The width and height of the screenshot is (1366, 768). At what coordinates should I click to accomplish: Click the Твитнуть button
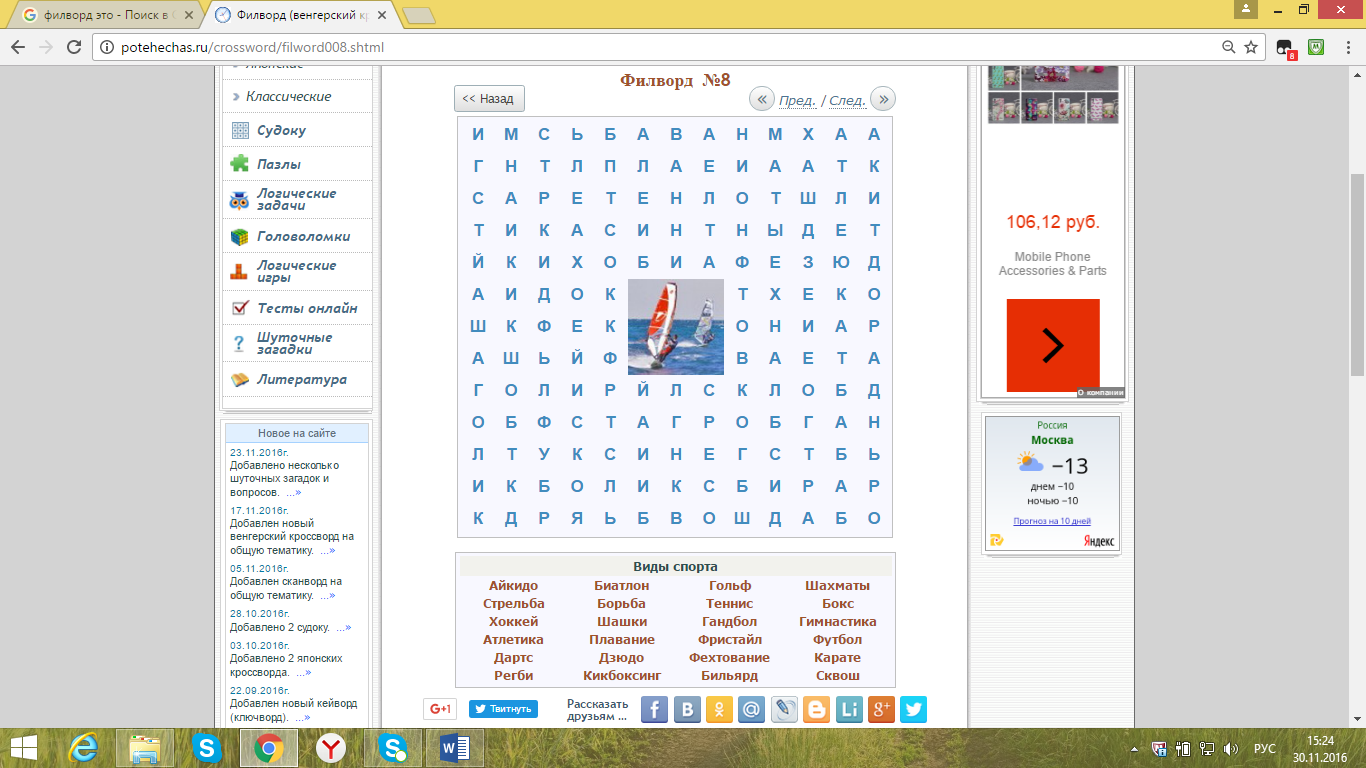pyautogui.click(x=504, y=709)
